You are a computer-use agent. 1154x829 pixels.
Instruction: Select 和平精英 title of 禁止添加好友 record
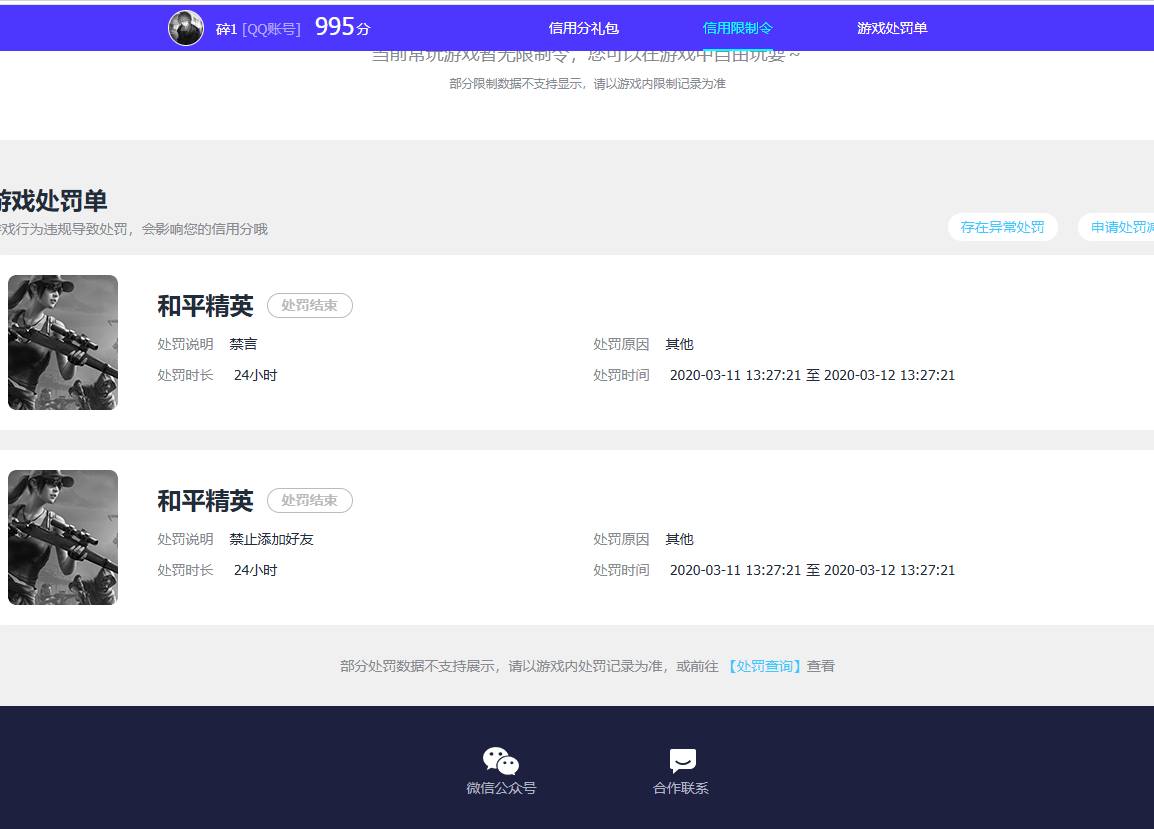205,501
